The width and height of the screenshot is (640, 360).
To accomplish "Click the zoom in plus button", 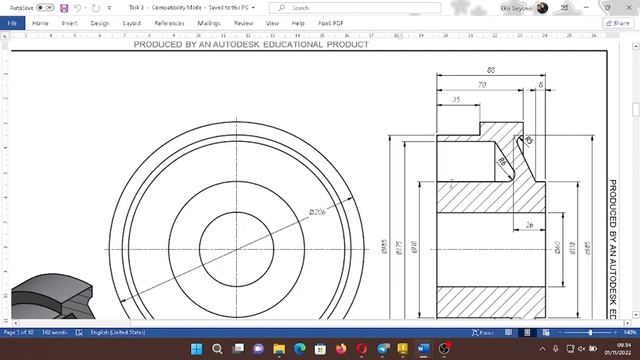I will [616, 333].
